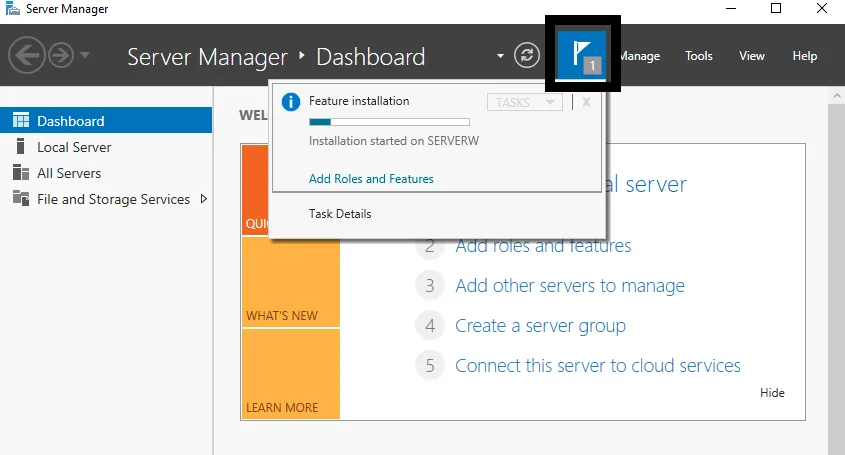Expand File and Storage Services arrow
845x455 pixels.
[204, 199]
